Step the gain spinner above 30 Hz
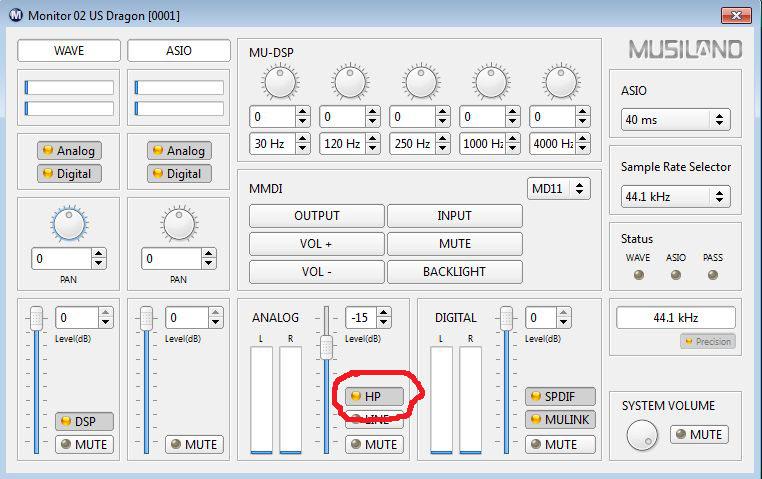762x479 pixels. click(303, 117)
